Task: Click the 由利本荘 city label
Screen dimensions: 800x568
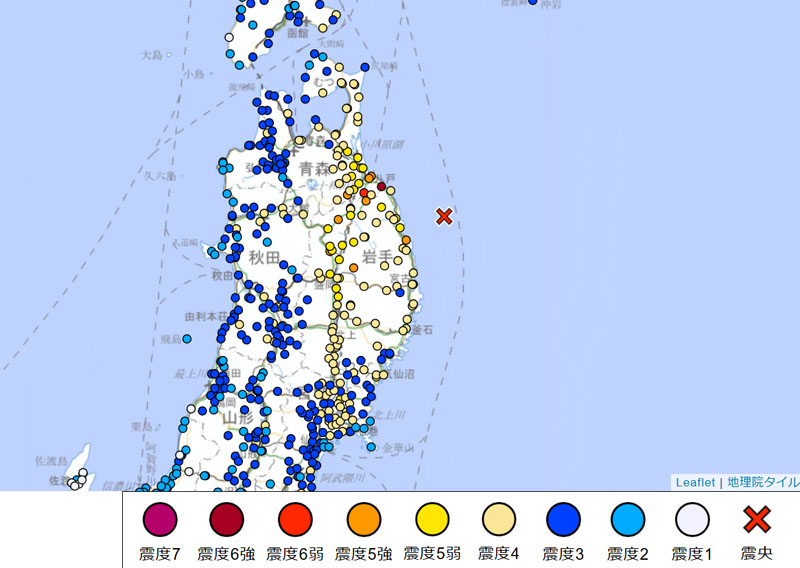Action: click(206, 317)
